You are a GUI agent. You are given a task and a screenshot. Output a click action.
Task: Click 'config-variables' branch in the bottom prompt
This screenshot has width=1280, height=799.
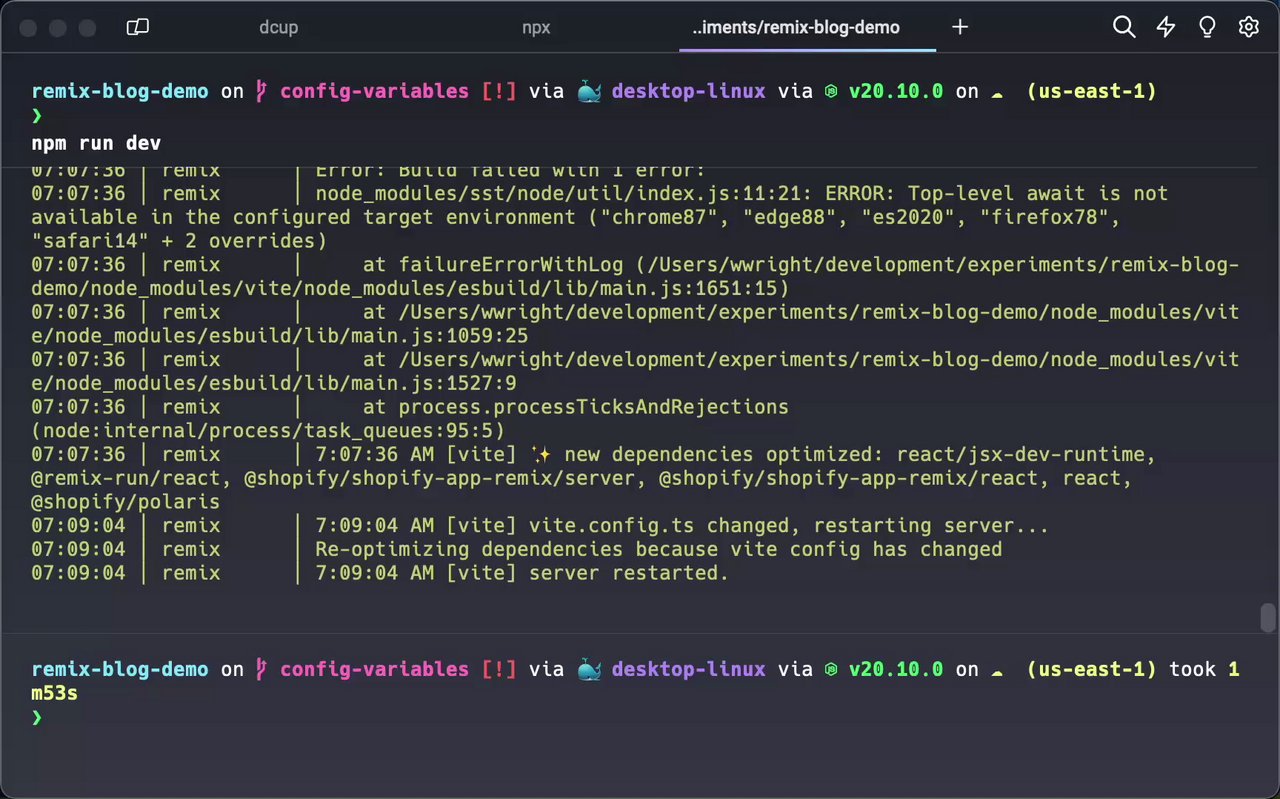(374, 669)
